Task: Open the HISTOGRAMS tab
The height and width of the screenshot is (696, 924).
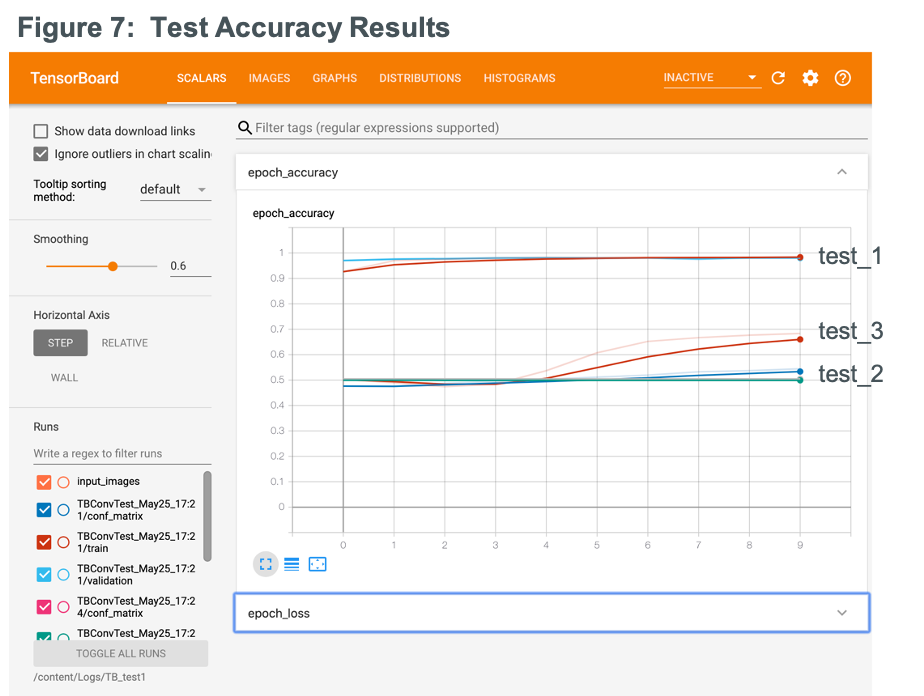Action: [519, 78]
